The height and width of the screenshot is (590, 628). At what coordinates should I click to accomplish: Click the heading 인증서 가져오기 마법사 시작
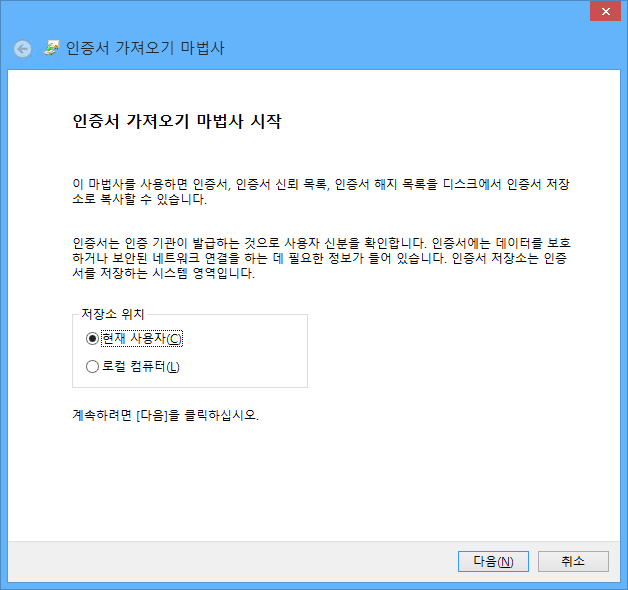[x=177, y=123]
